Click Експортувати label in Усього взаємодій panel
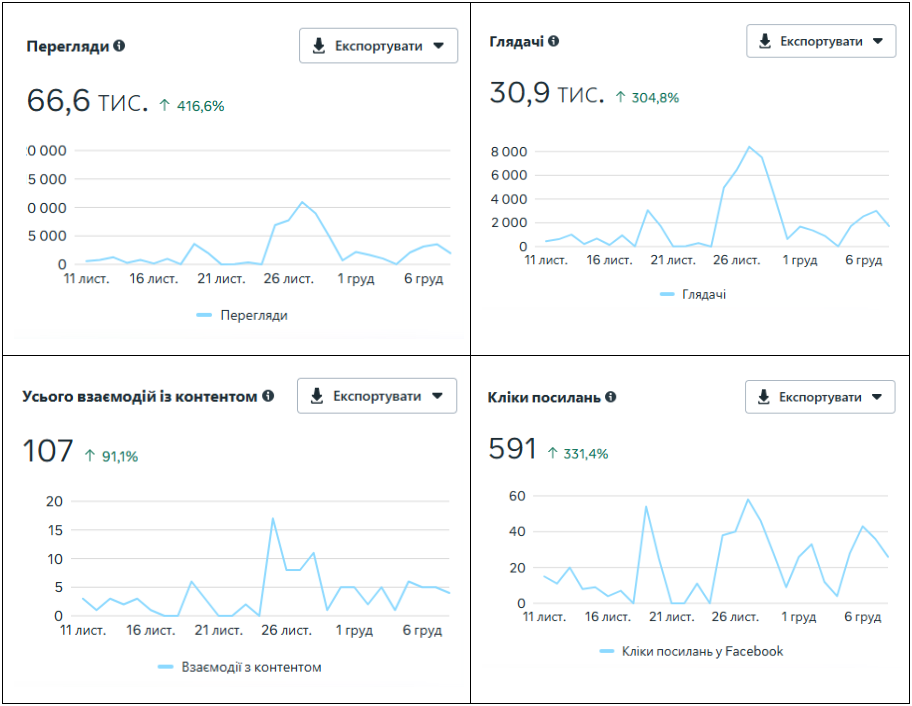This screenshot has width=912, height=706. pyautogui.click(x=377, y=397)
